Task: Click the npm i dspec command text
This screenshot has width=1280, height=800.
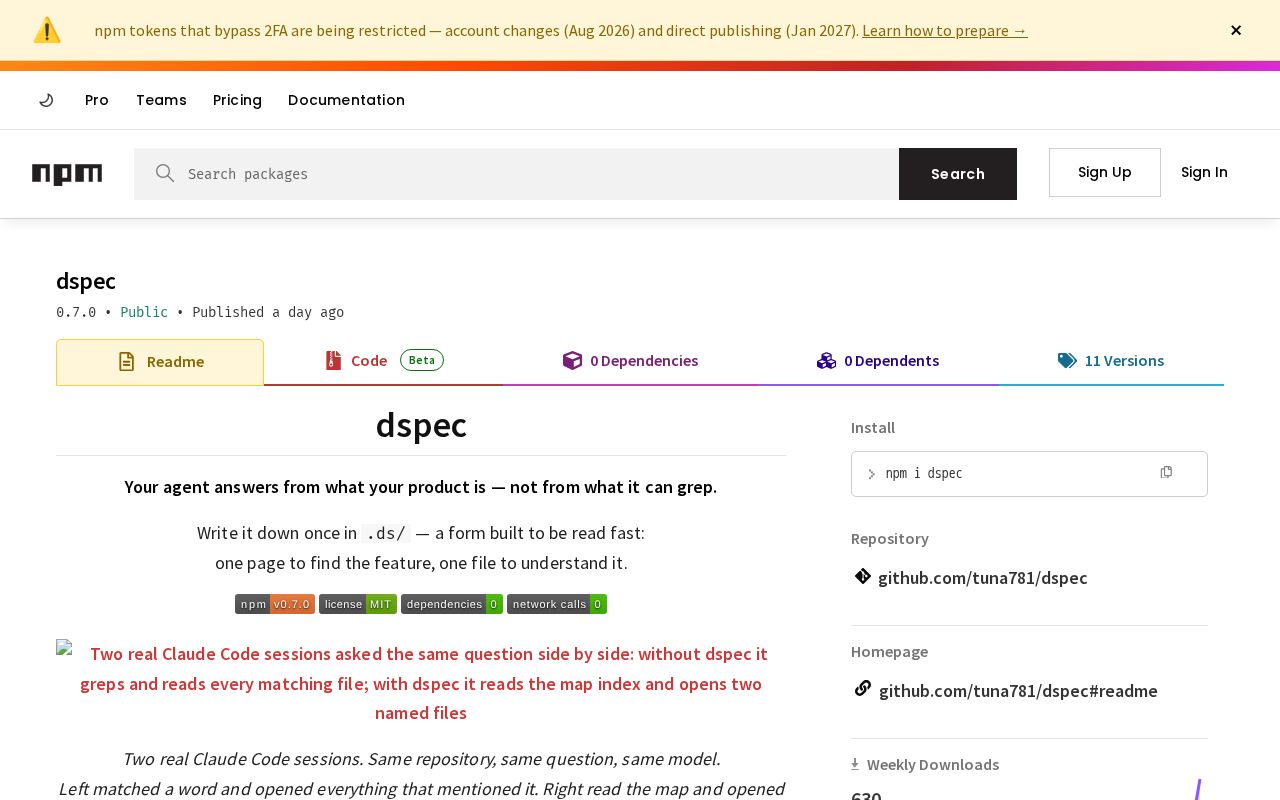Action: point(924,473)
